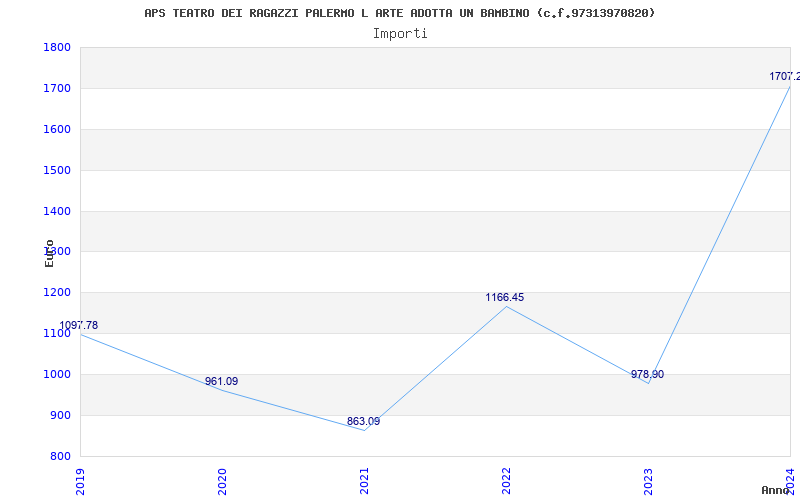800x500 pixels.
Task: Click the x-axis year label 2022
Action: click(x=506, y=480)
